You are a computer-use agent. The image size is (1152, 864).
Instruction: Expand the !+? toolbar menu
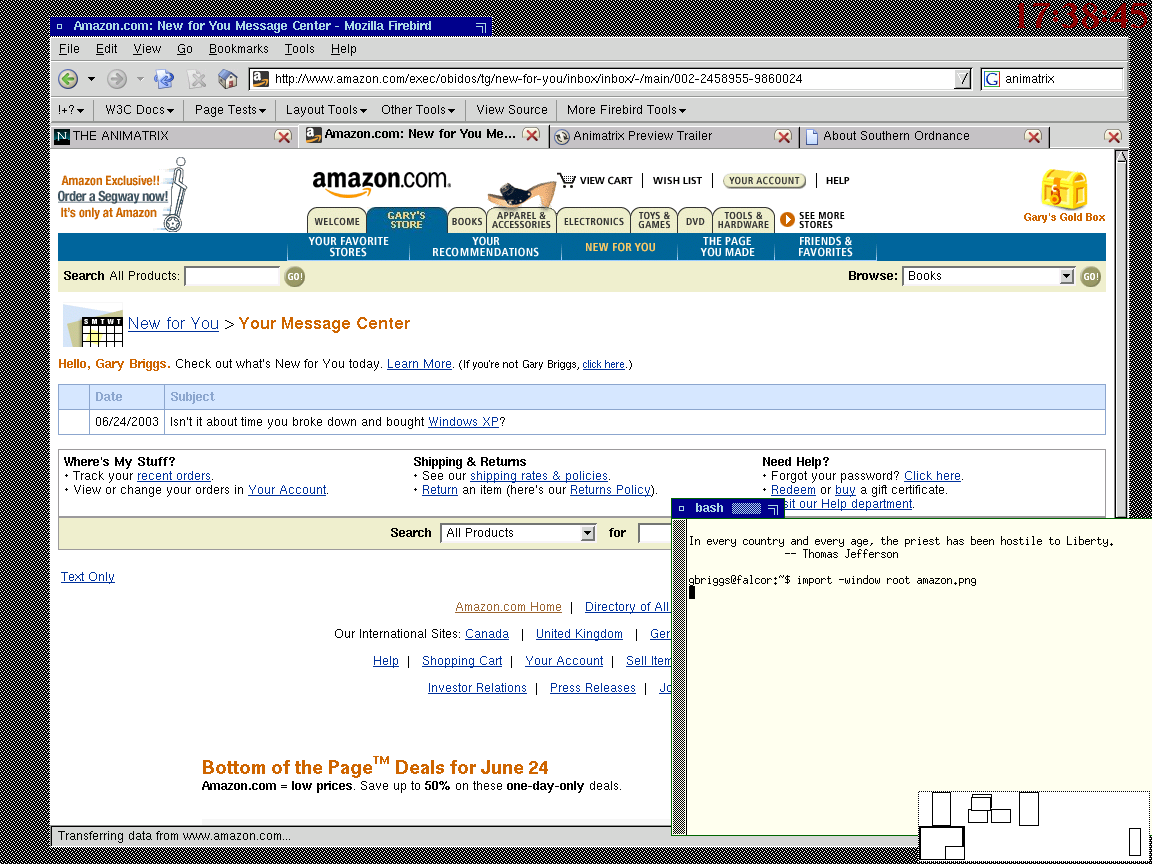pyautogui.click(x=71, y=110)
